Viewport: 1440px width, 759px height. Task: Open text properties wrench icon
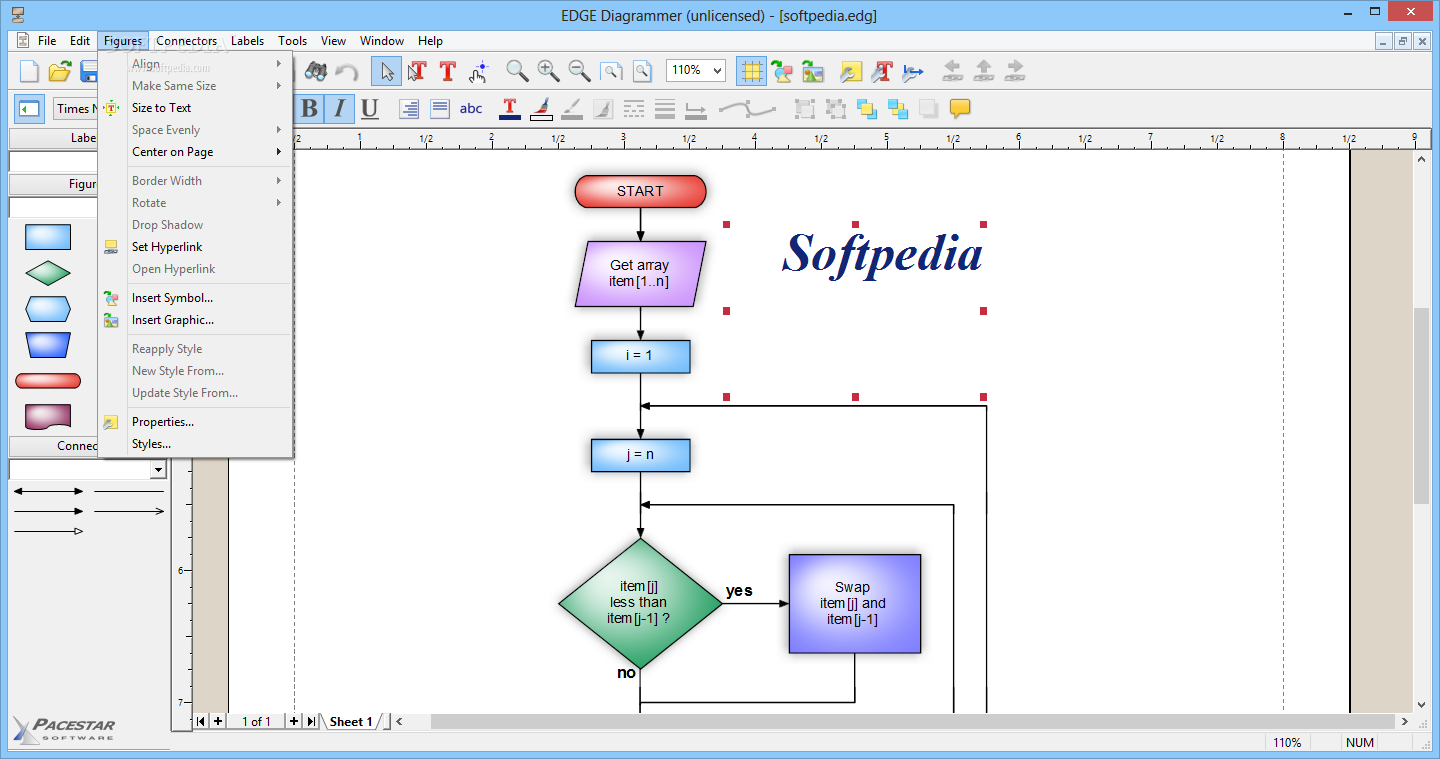[x=882, y=71]
